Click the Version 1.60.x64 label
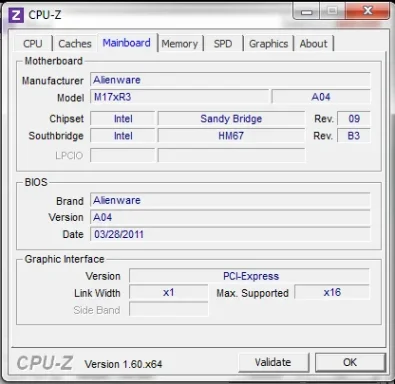Viewport: 395px width, 384px height. (x=123, y=364)
